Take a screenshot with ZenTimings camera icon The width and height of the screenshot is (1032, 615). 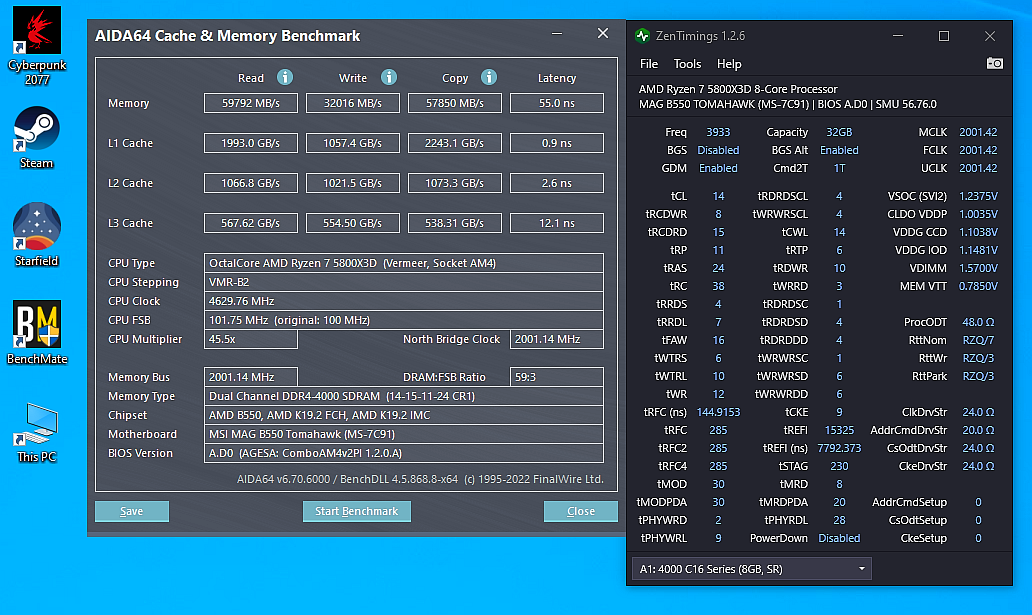coord(994,63)
